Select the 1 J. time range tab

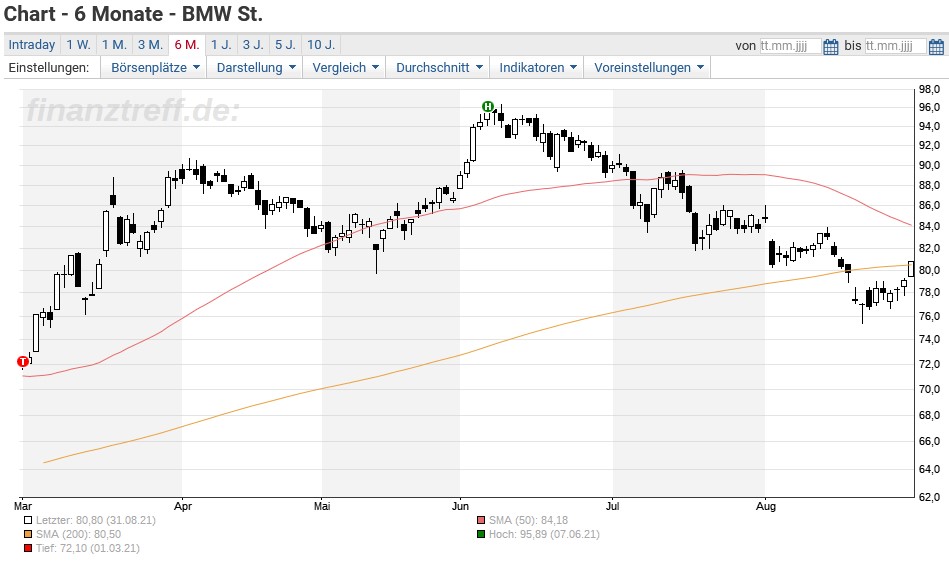coord(222,45)
